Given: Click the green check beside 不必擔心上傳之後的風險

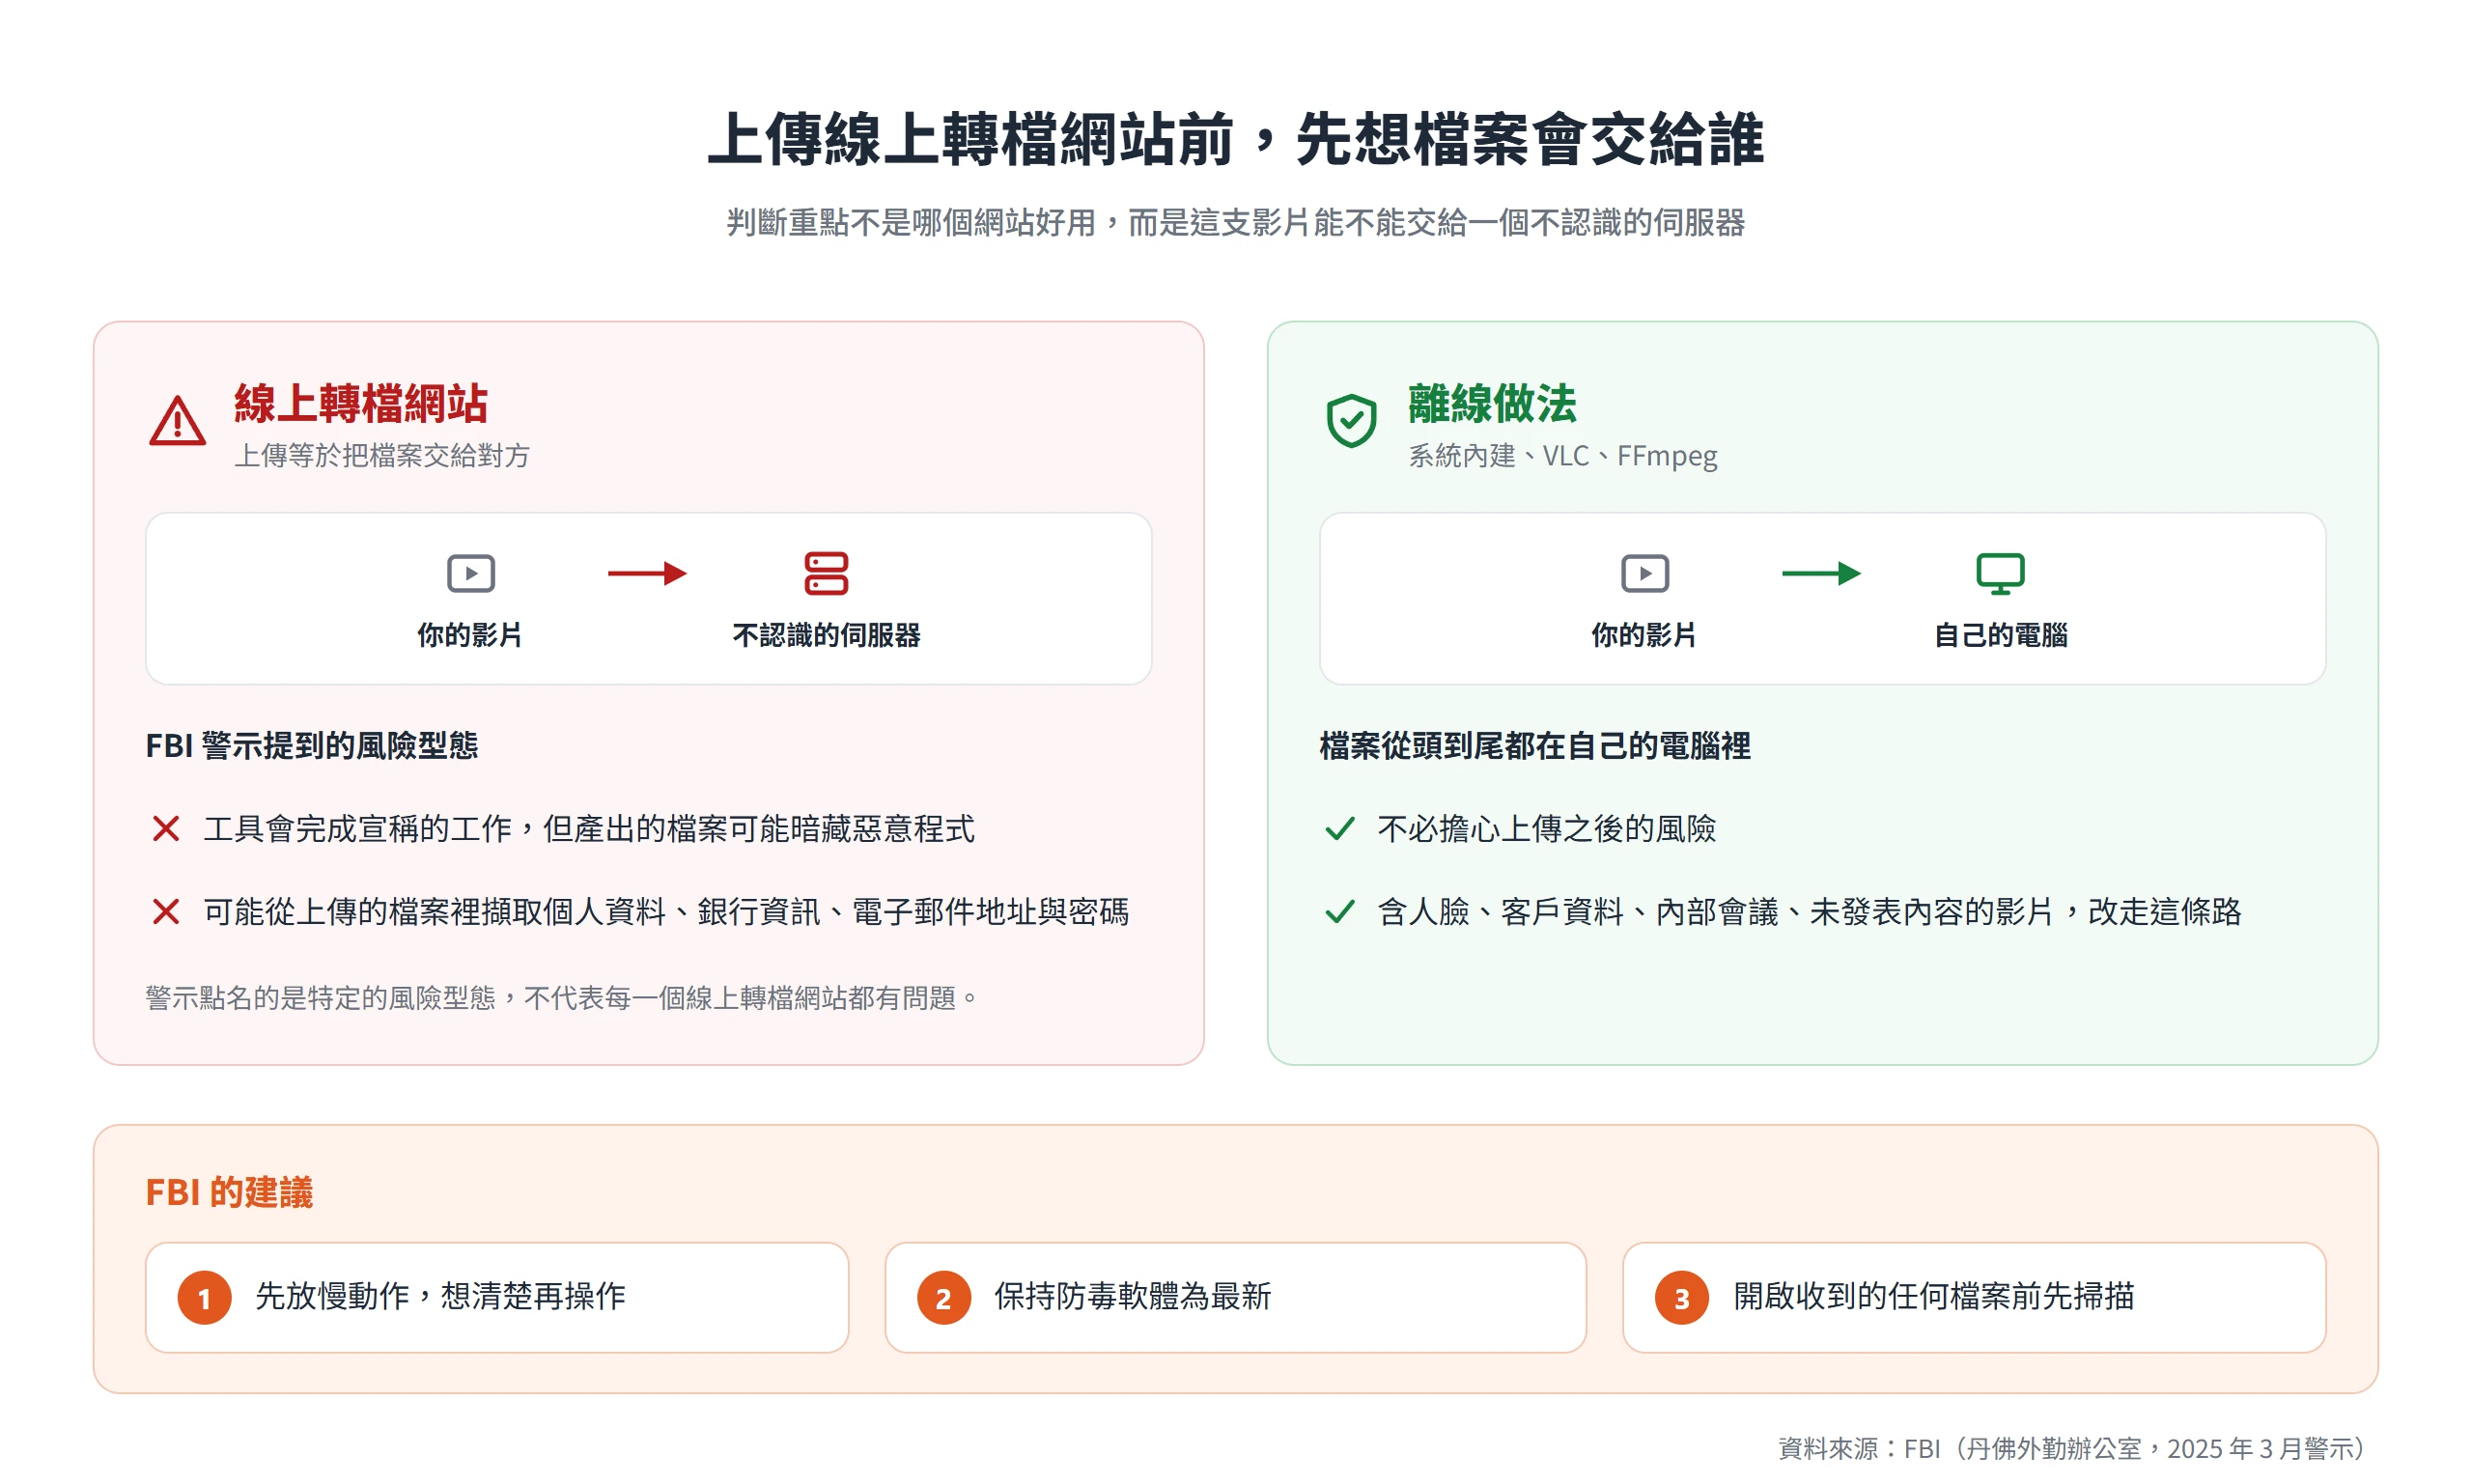Looking at the screenshot, I should pyautogui.click(x=1339, y=828).
